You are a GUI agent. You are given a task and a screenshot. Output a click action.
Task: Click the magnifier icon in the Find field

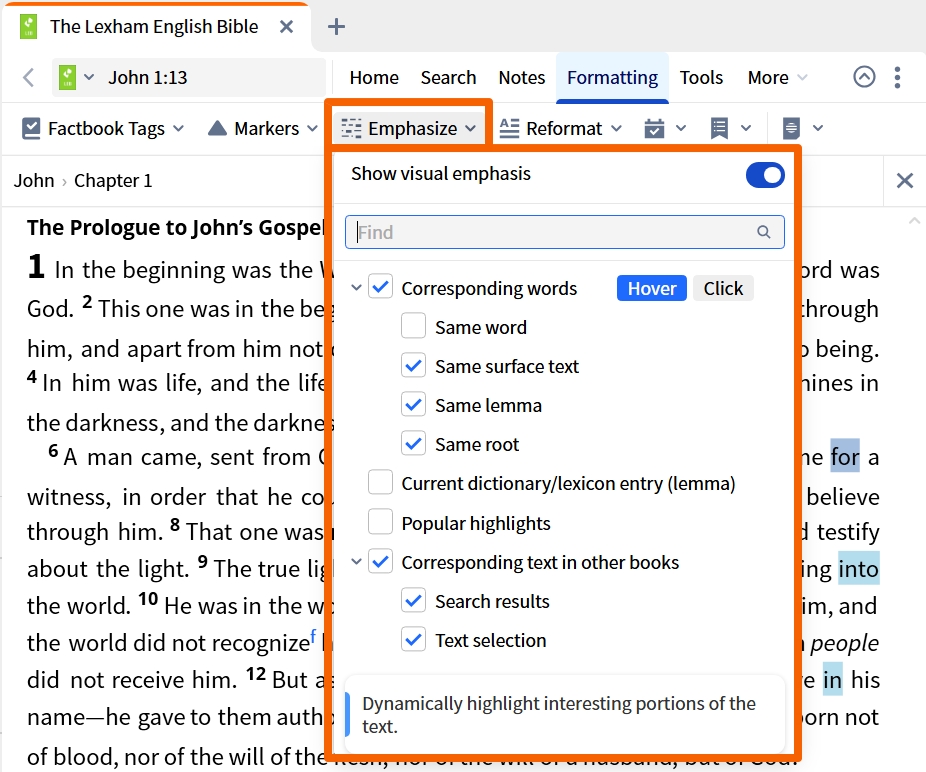pyautogui.click(x=764, y=232)
